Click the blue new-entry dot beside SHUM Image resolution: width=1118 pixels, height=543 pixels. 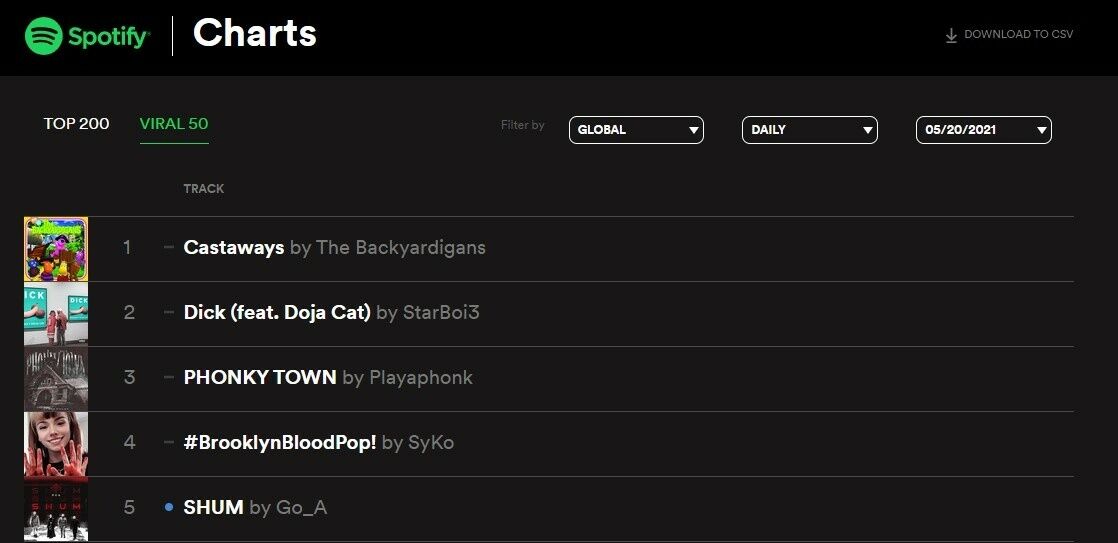[x=169, y=507]
